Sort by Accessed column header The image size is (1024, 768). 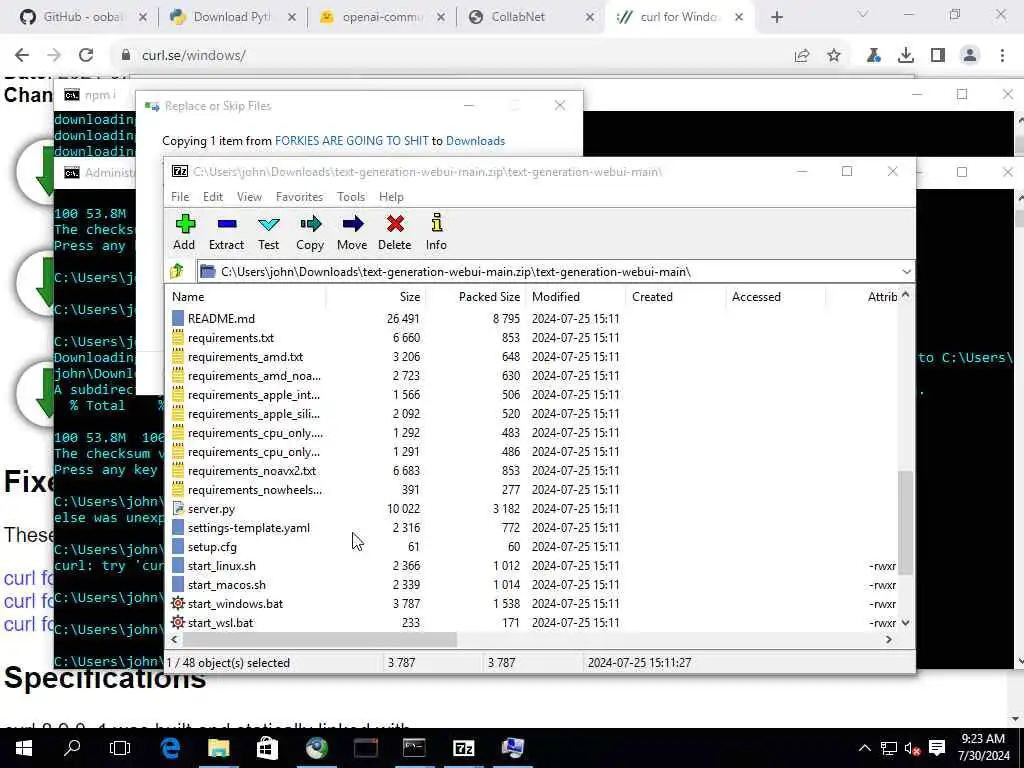[776, 296]
